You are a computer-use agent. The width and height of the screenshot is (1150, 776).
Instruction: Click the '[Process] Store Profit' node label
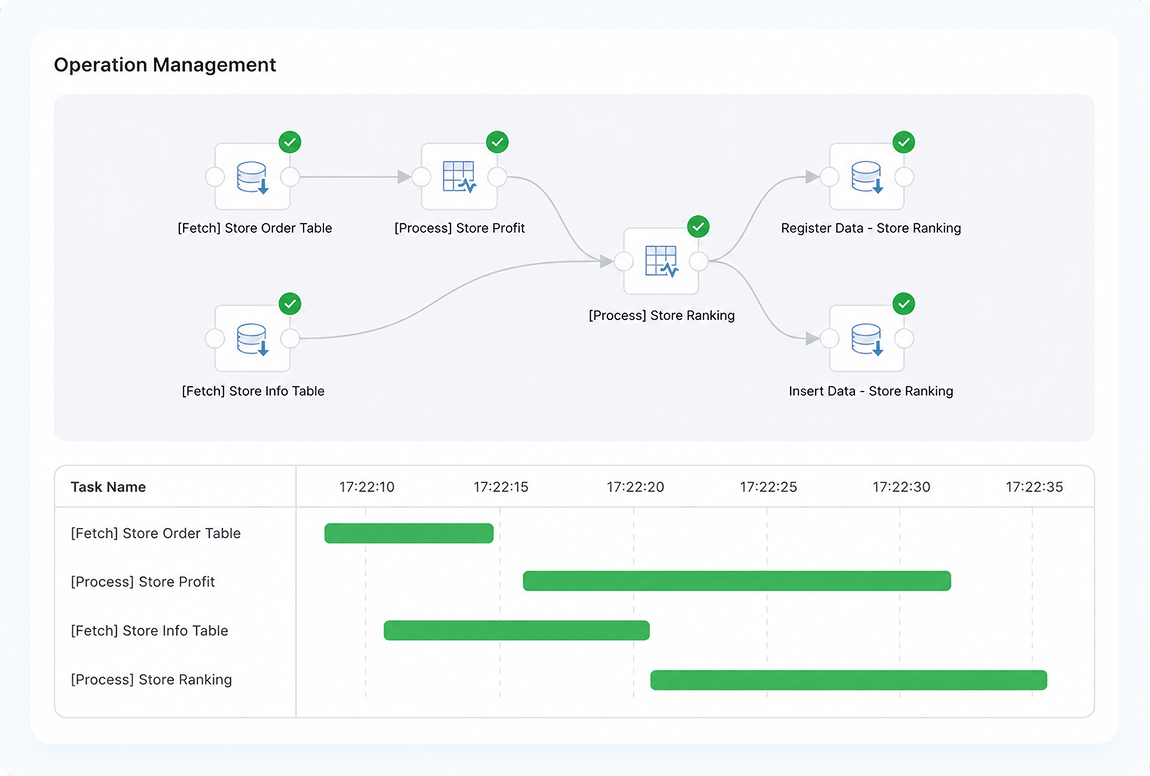[460, 228]
